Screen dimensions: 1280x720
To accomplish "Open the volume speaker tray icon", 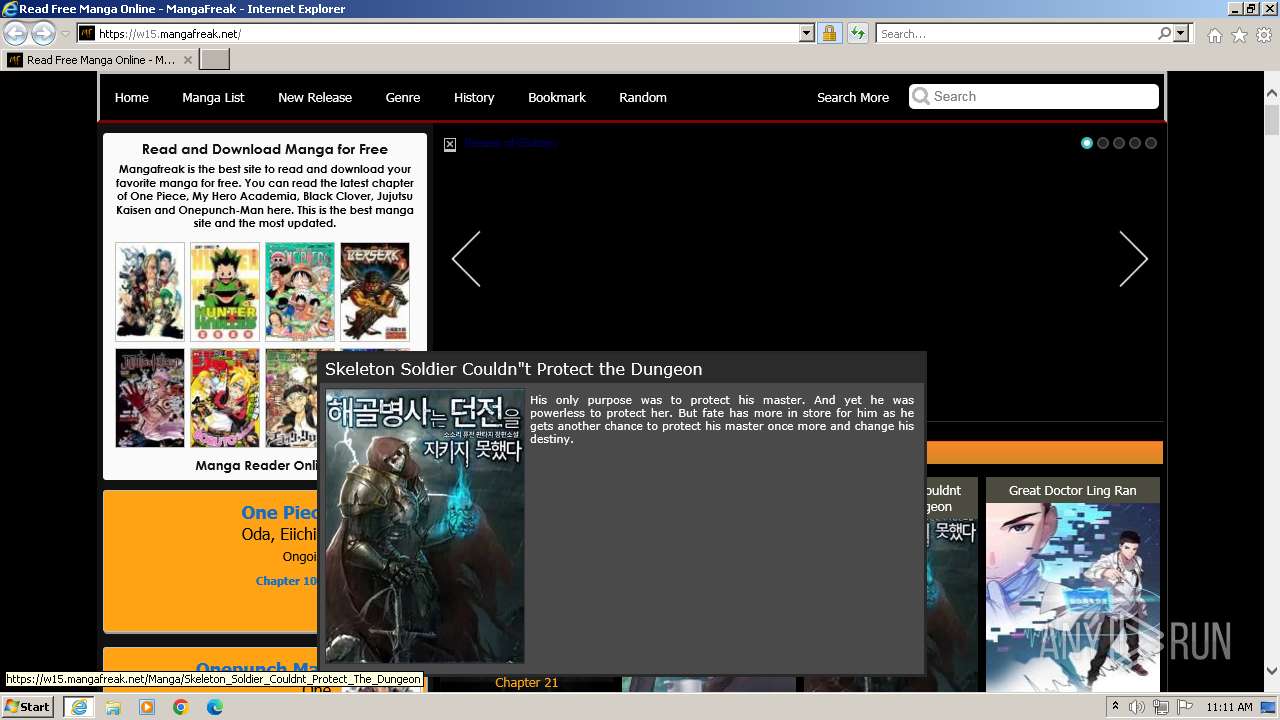I will 1137,707.
